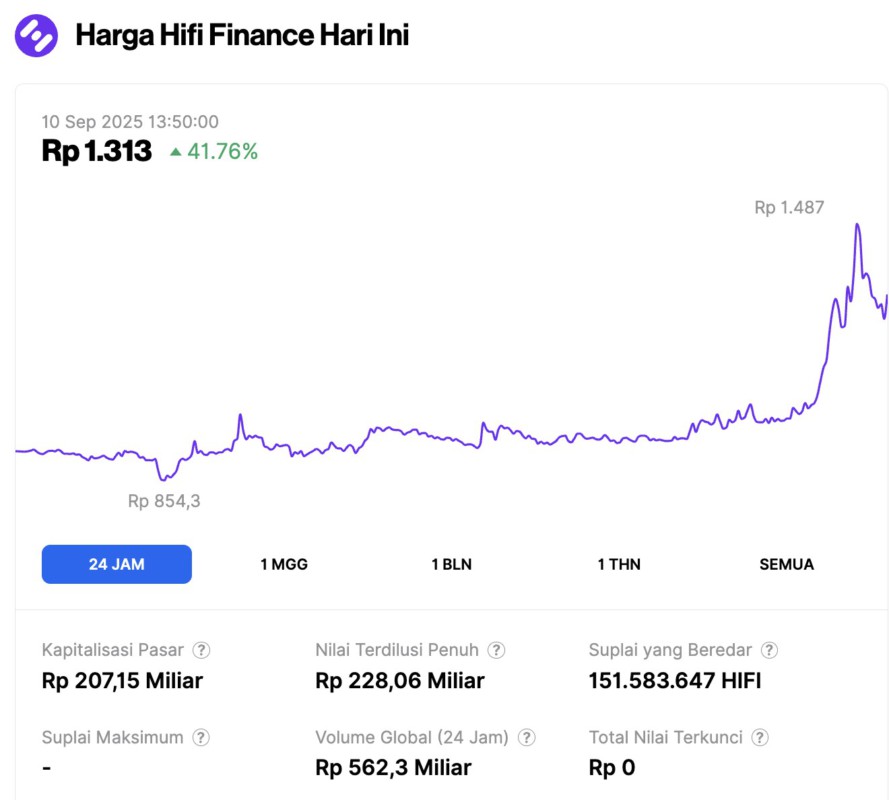Screen dimensions: 889x800
Task: Click the green up-arrow percentage indicator
Action: 213,152
